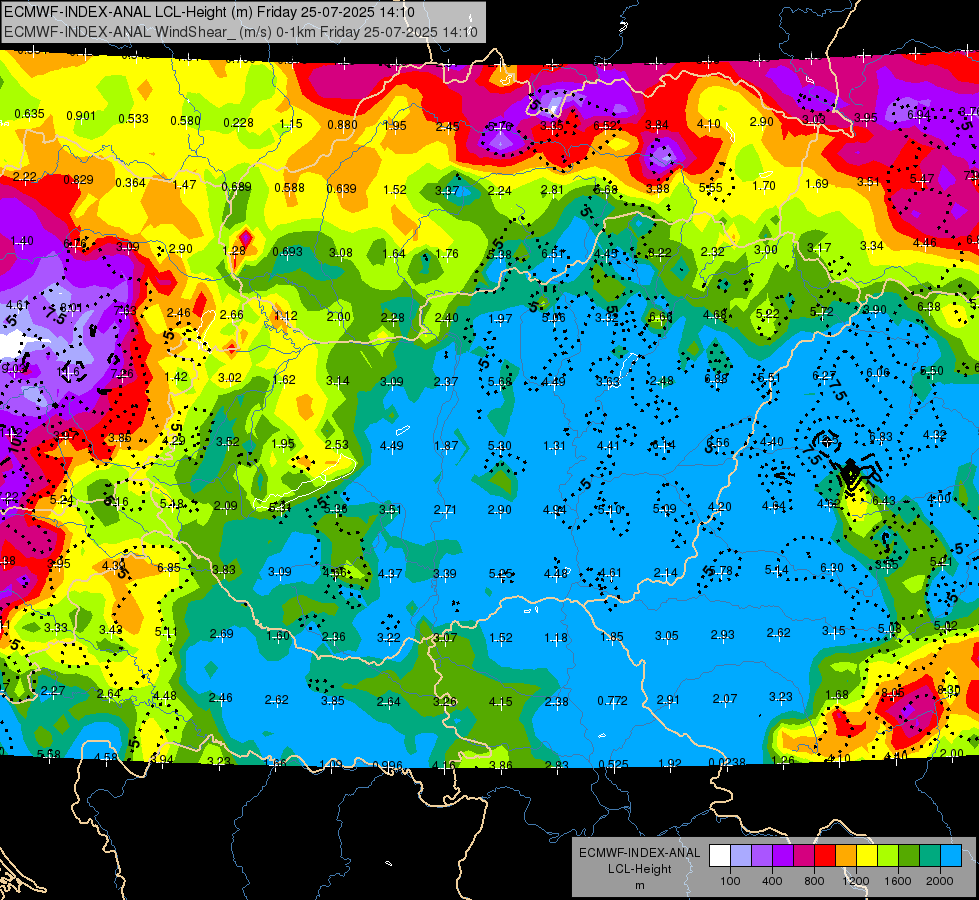Click the wind shear value 0.829
The width and height of the screenshot is (979, 900).
(79, 180)
